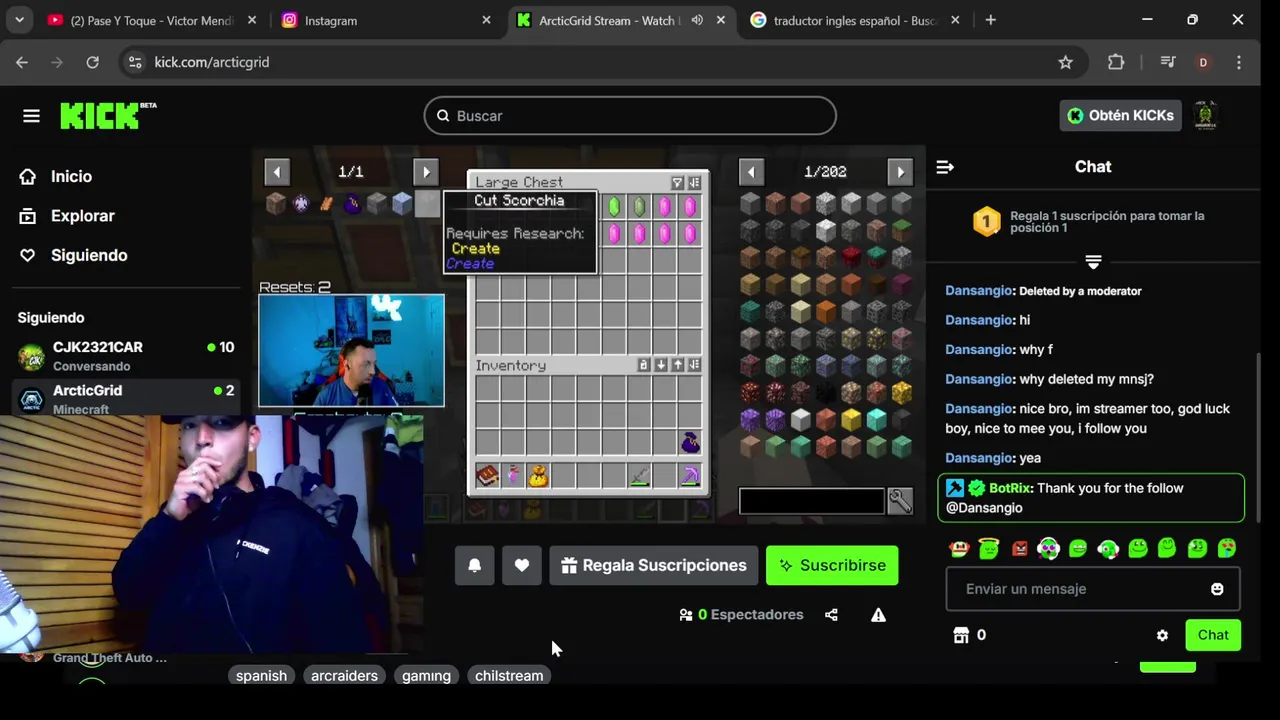Collapse the chat panel

coord(945,167)
